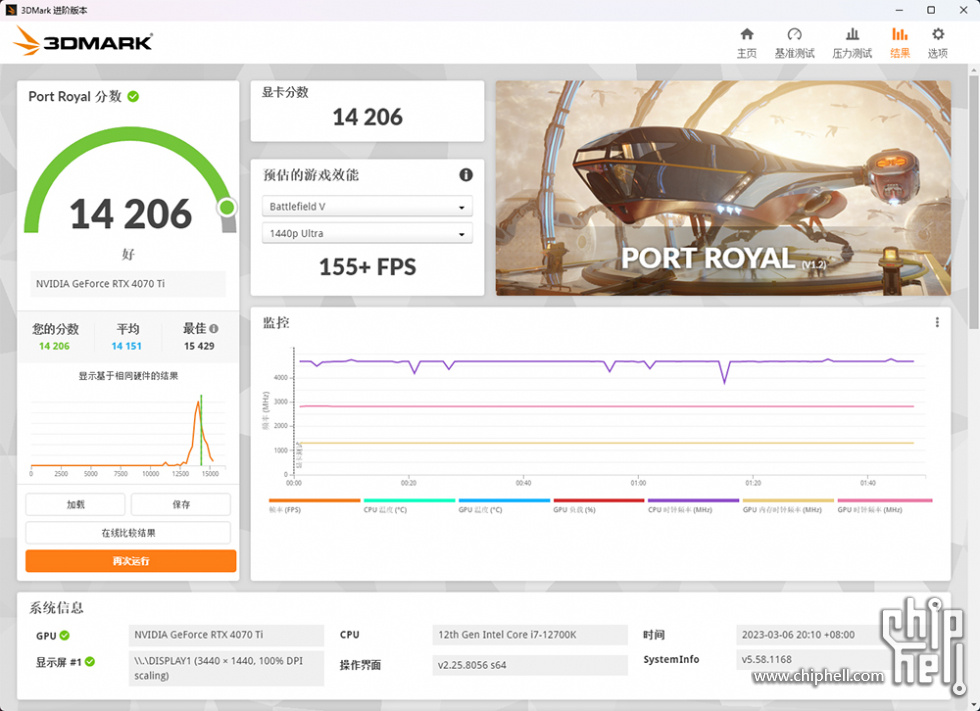Click the 3DMark title bar app icon

pyautogui.click(x=11, y=10)
